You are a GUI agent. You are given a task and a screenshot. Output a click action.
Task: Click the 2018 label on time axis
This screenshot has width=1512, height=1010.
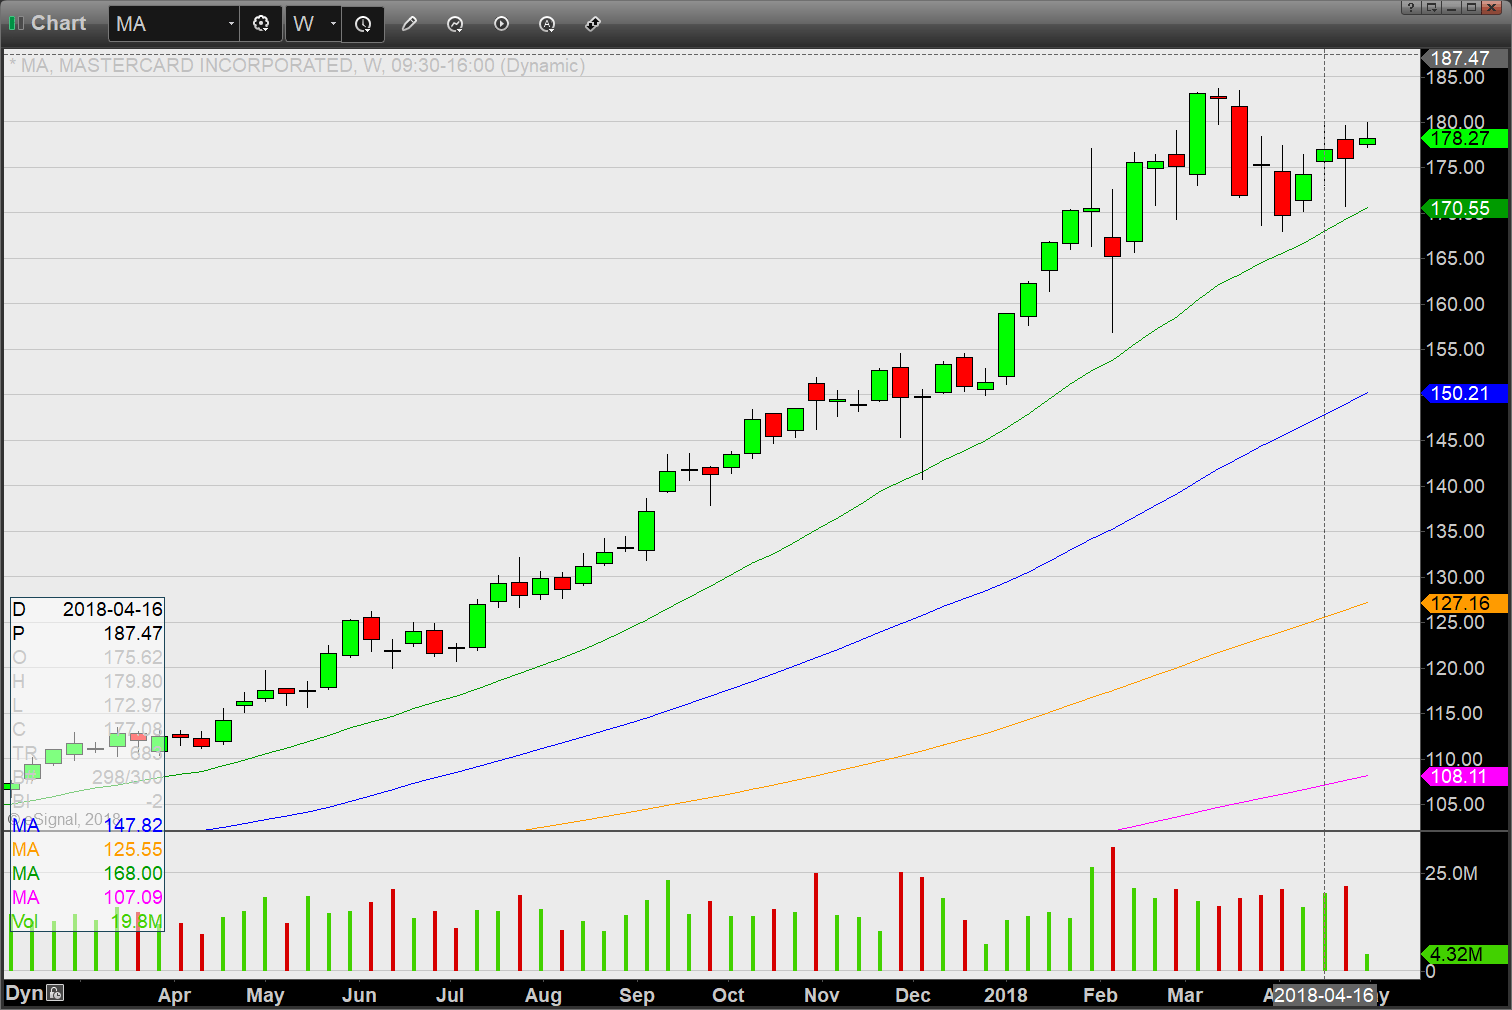click(1005, 995)
